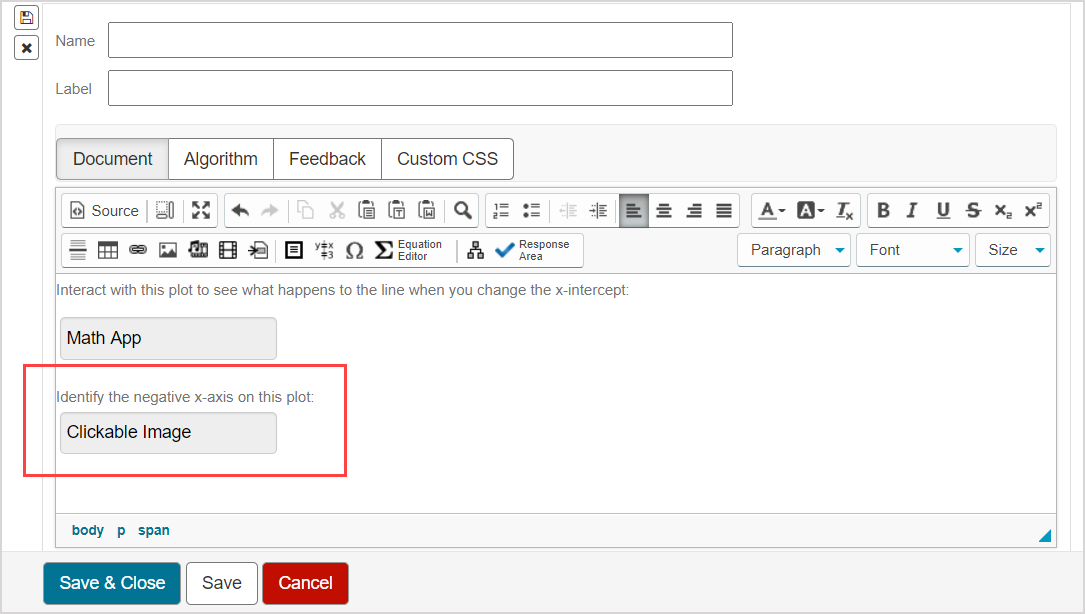This screenshot has height=614, width=1085.
Task: Open the Custom CSS tab
Action: tap(447, 159)
